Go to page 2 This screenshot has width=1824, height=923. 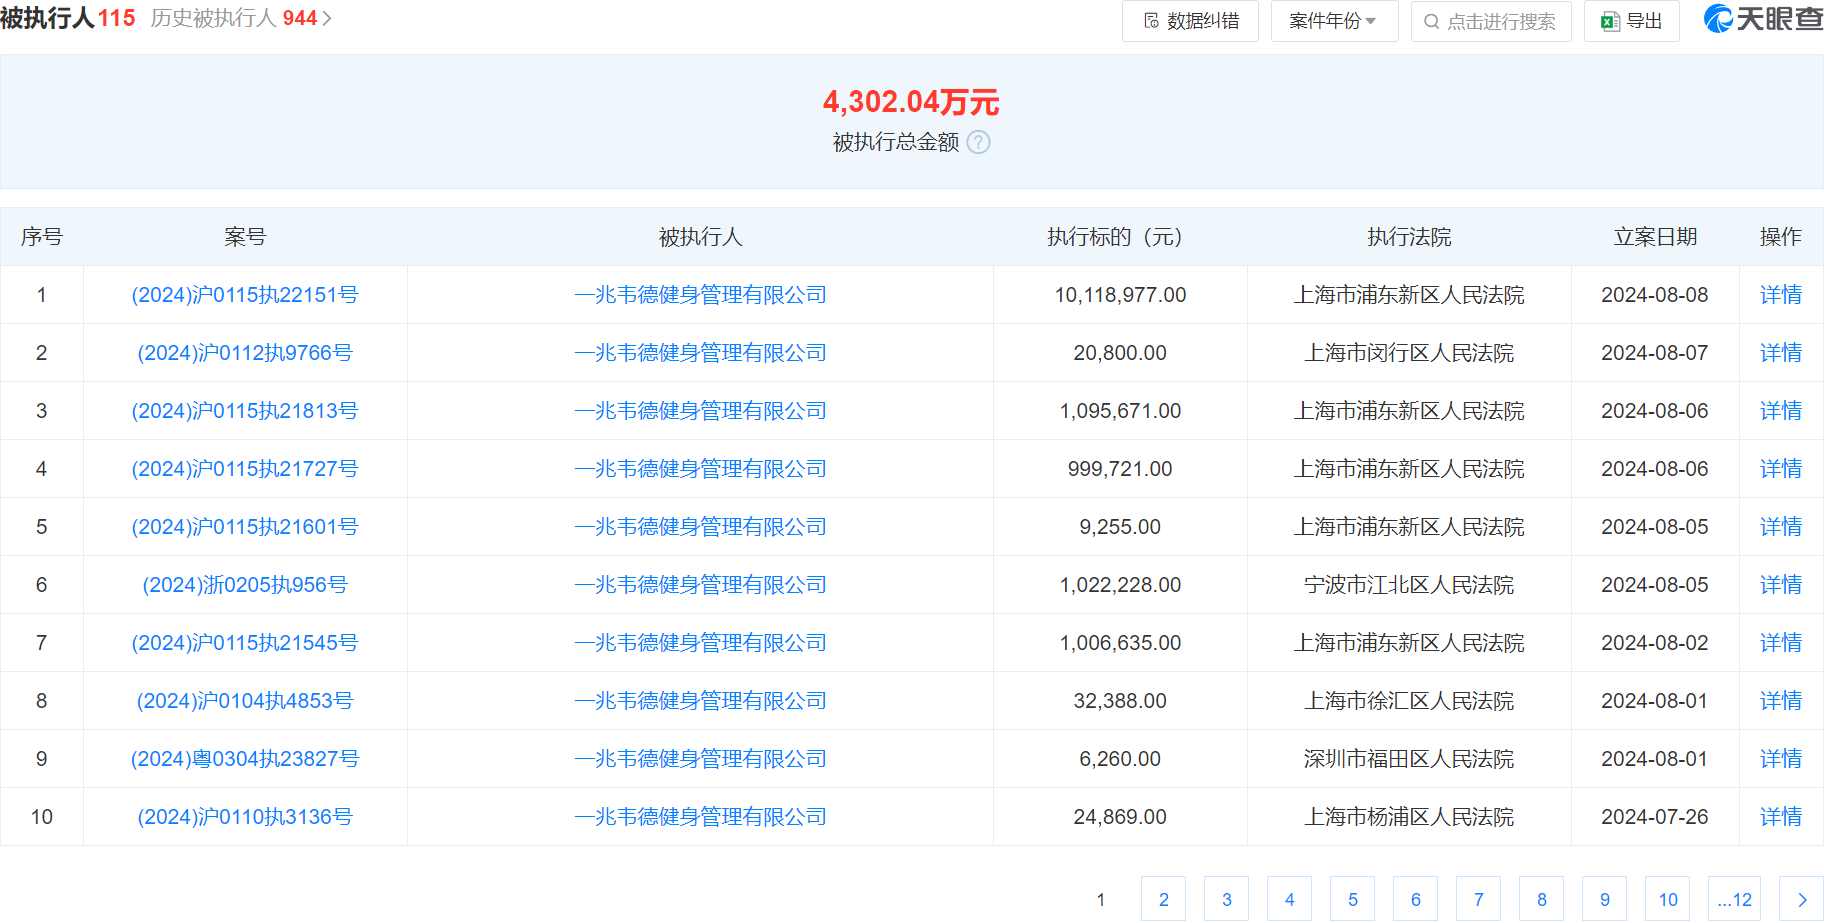pyautogui.click(x=1163, y=899)
